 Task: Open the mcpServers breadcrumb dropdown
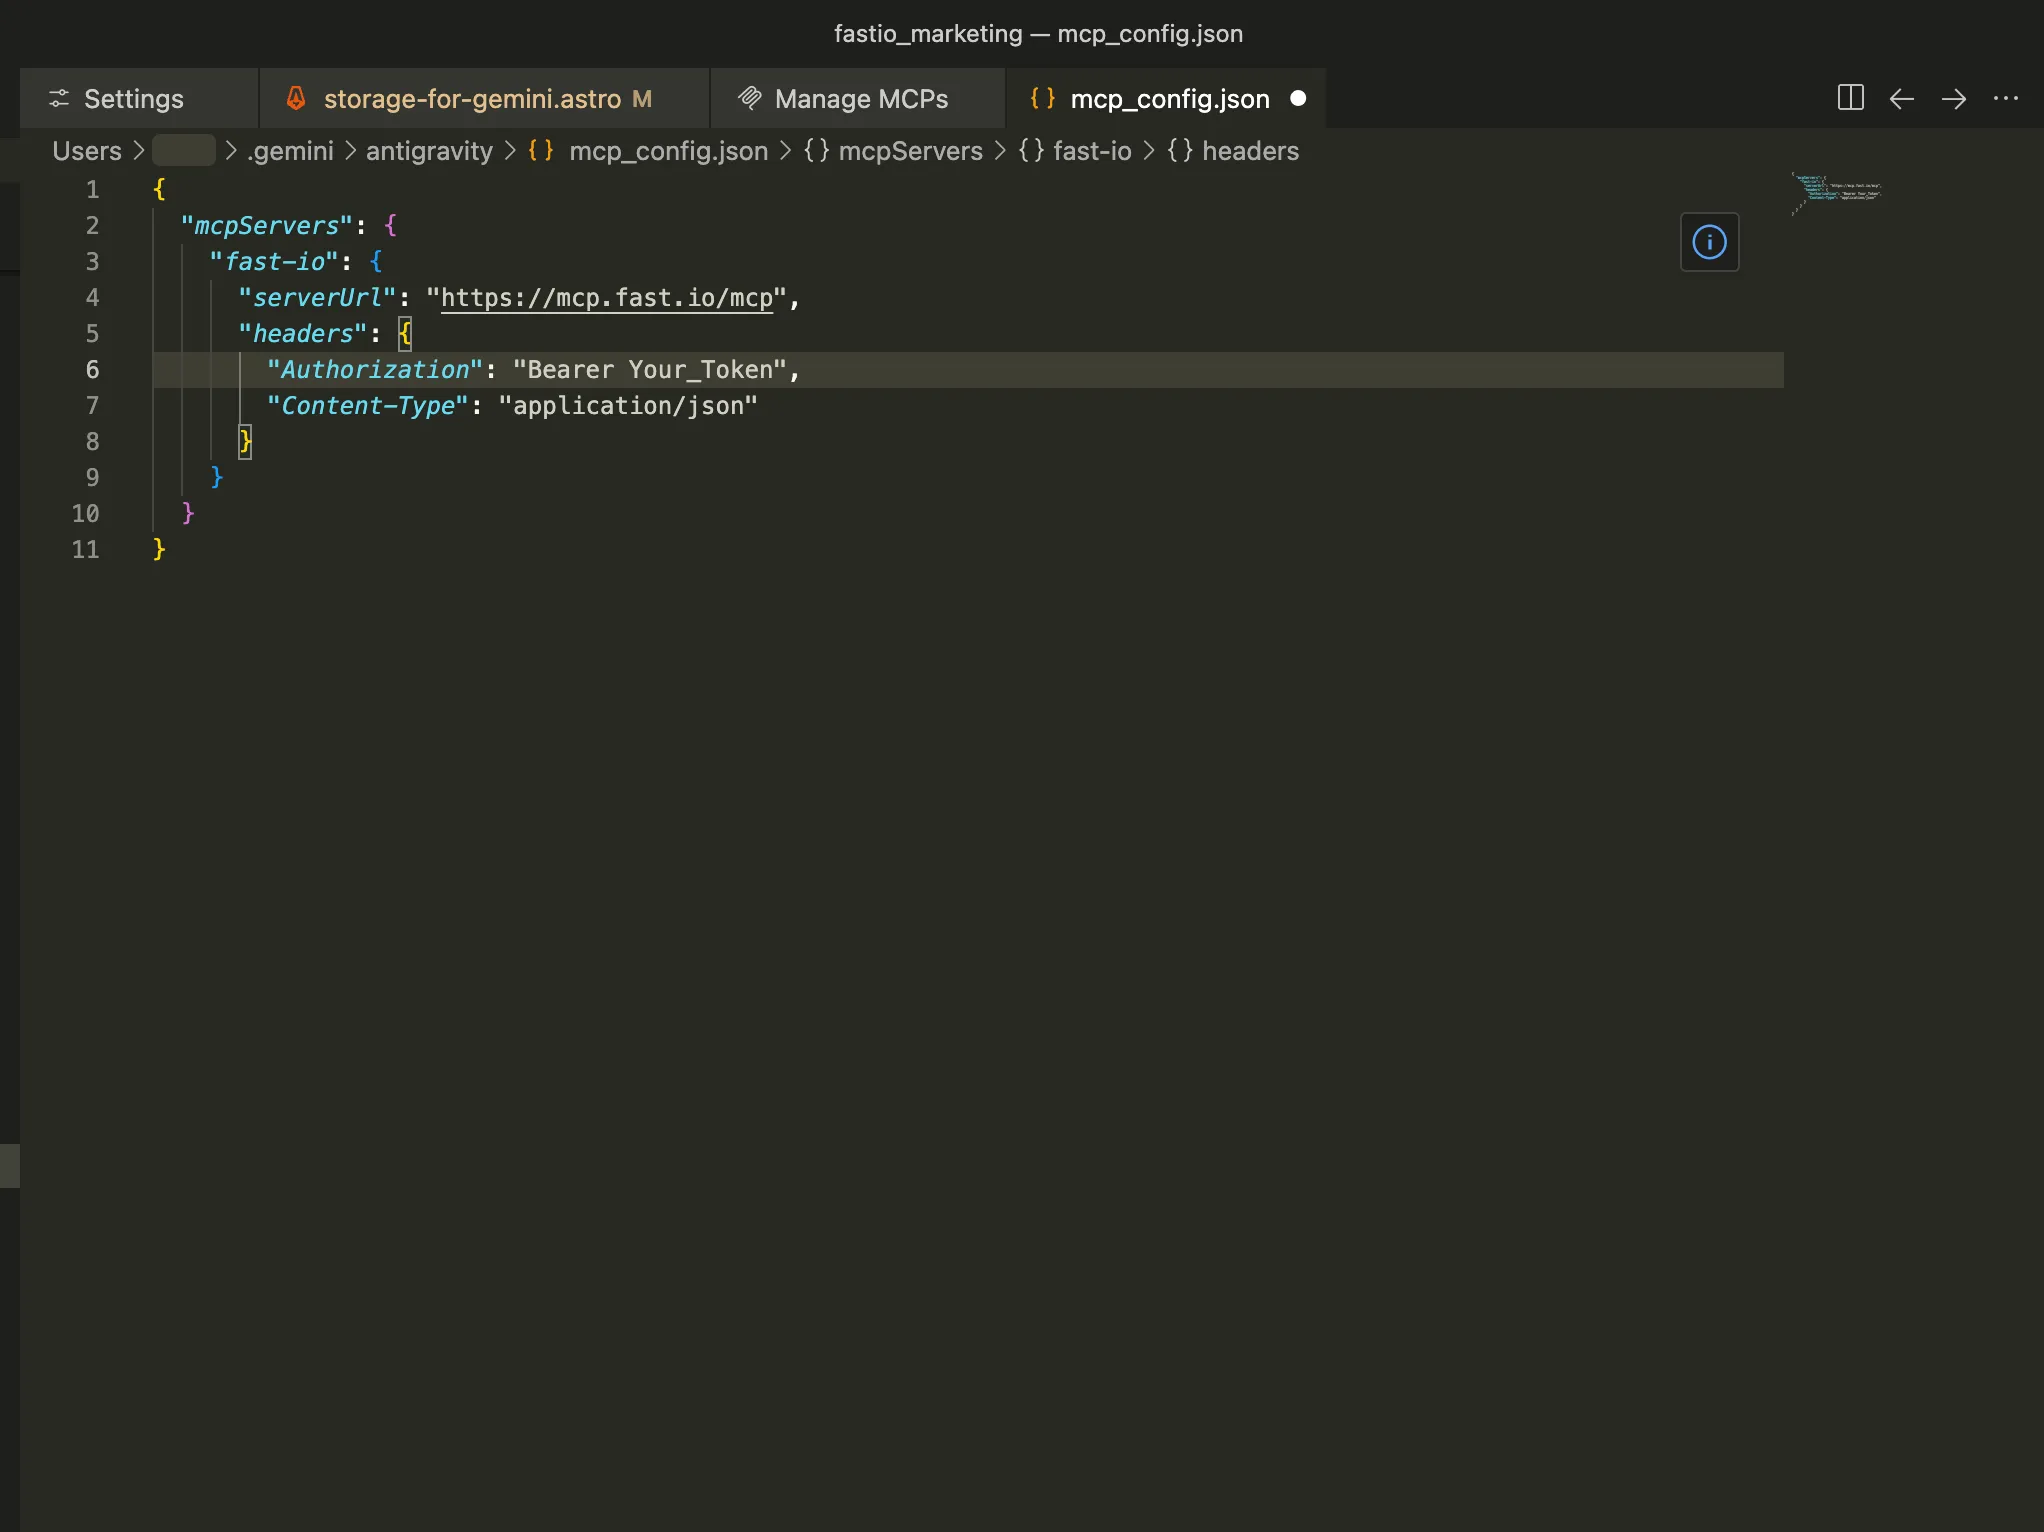pyautogui.click(x=910, y=151)
